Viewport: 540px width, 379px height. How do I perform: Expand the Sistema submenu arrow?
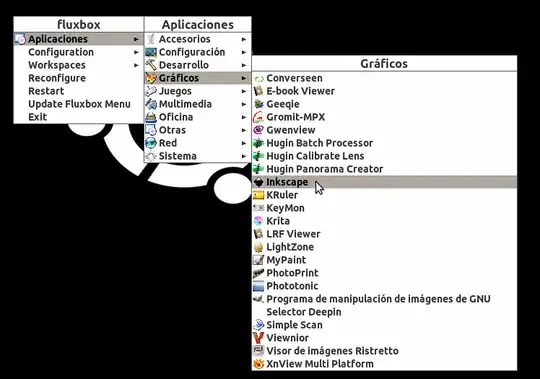244,156
